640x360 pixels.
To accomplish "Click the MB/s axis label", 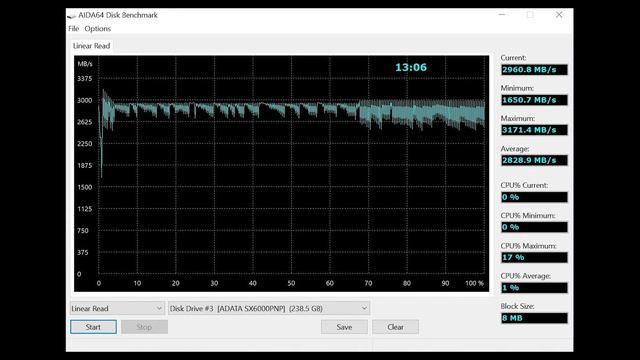I will click(x=85, y=64).
